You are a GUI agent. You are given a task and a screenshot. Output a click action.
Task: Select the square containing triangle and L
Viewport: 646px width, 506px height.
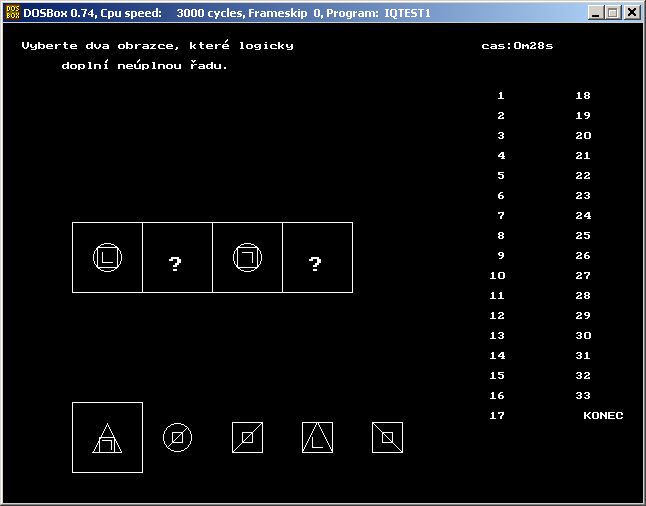[317, 437]
